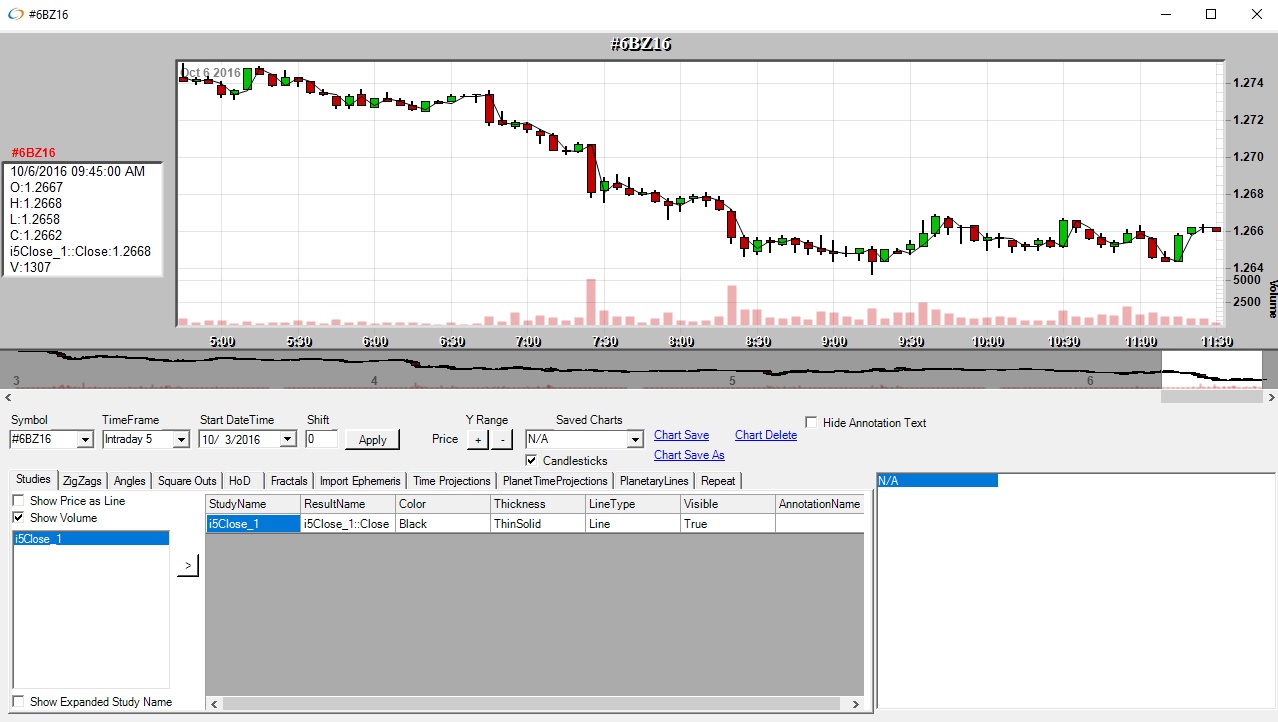Open the Symbol dropdown
Viewport: 1278px width, 722px height.
tap(84, 440)
